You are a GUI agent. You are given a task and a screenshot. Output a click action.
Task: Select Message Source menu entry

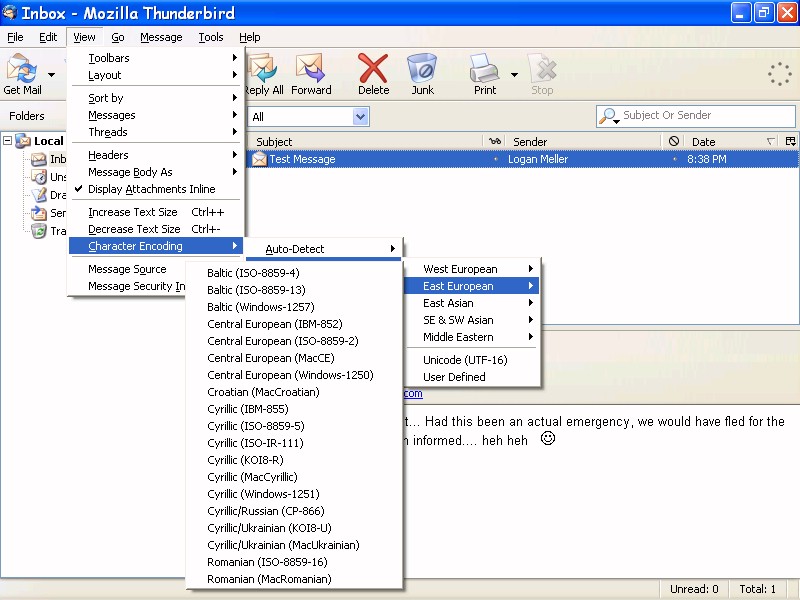pyautogui.click(x=127, y=269)
